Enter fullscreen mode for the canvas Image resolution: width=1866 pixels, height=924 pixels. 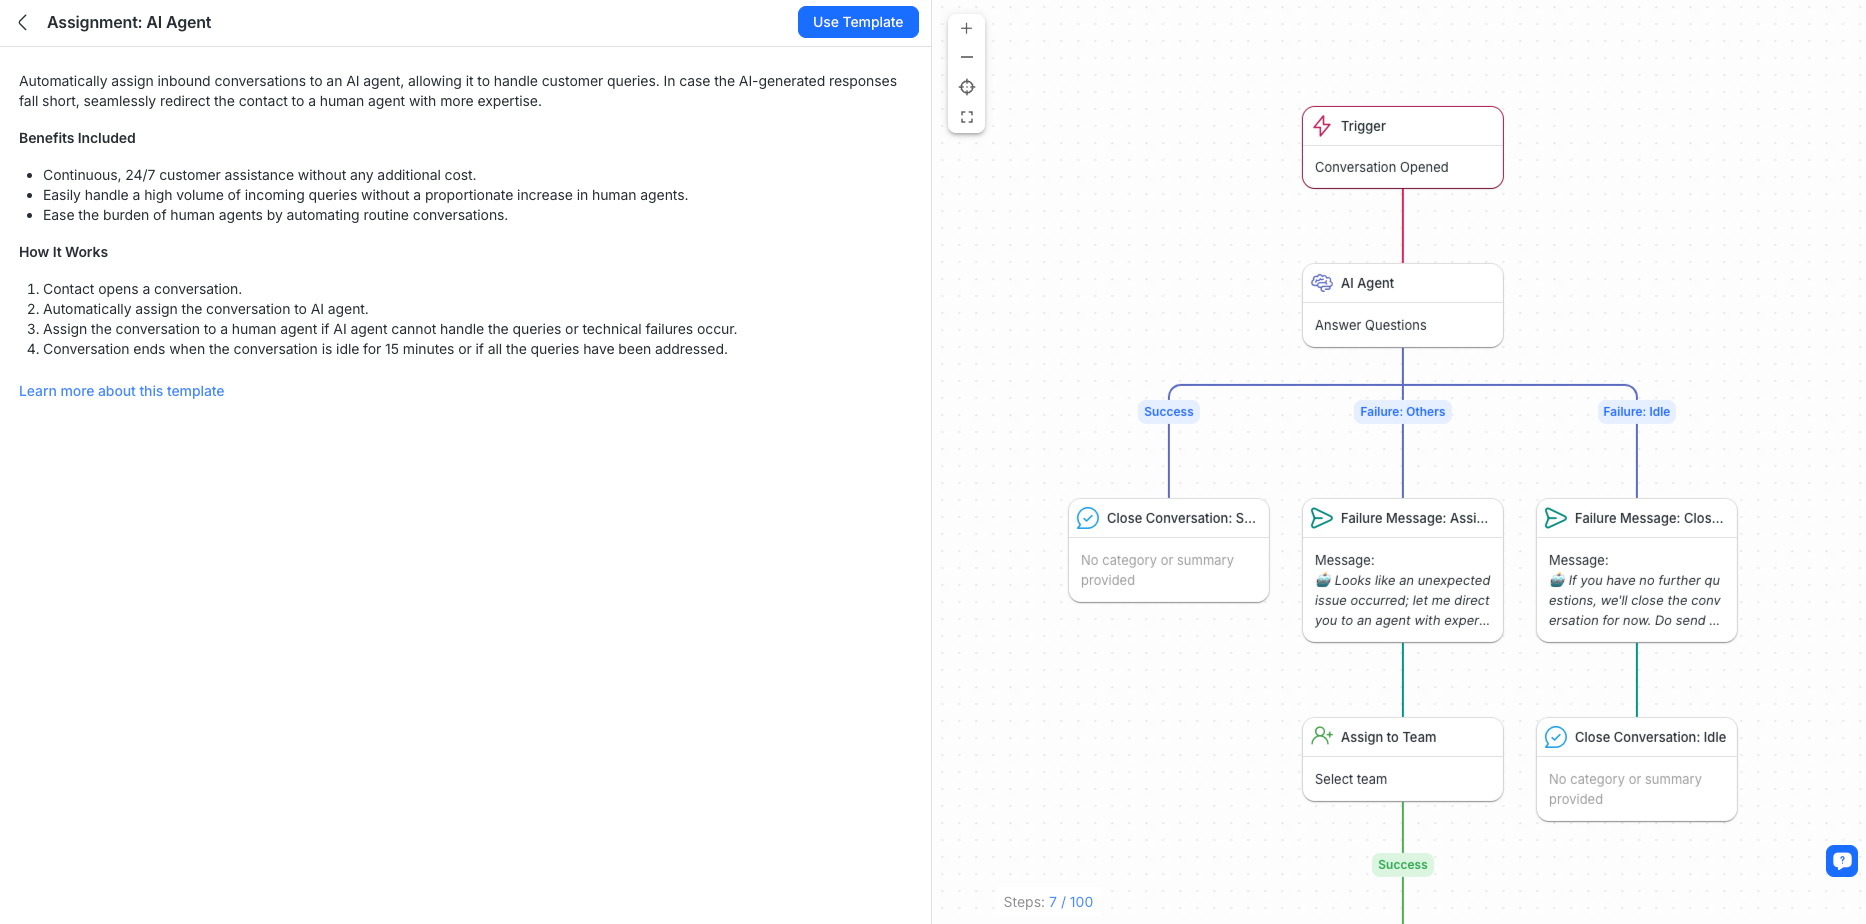(x=966, y=116)
